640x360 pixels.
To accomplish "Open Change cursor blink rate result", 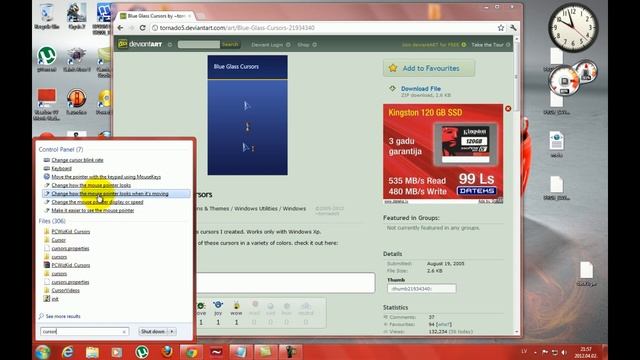I will point(77,160).
